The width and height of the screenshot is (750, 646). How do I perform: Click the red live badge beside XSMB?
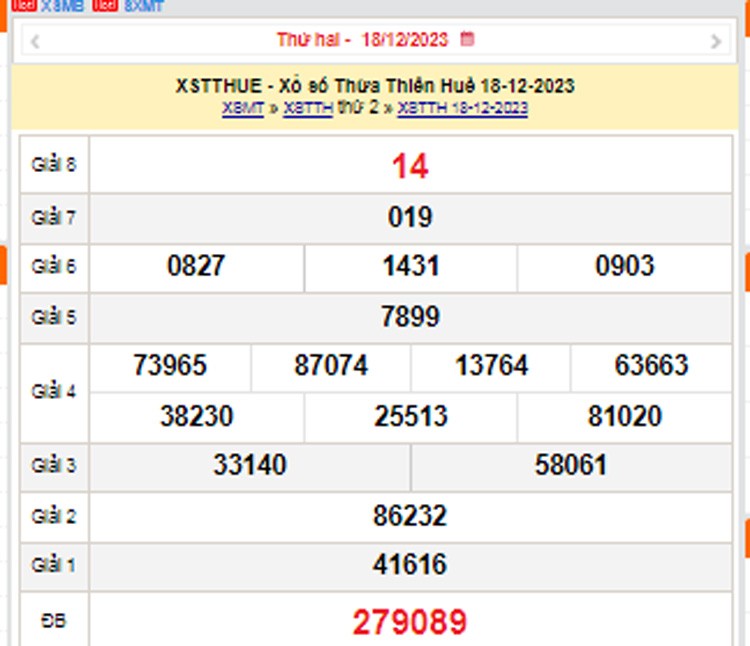26,5
